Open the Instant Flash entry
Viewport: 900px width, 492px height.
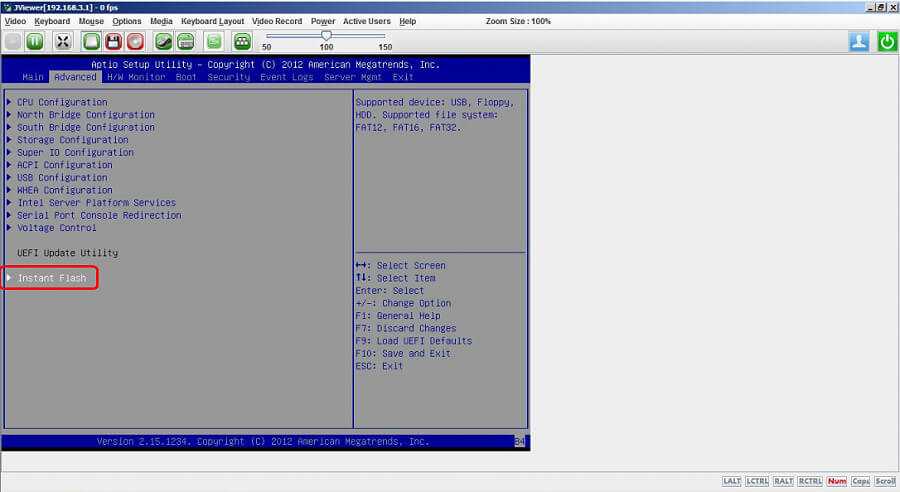click(51, 278)
